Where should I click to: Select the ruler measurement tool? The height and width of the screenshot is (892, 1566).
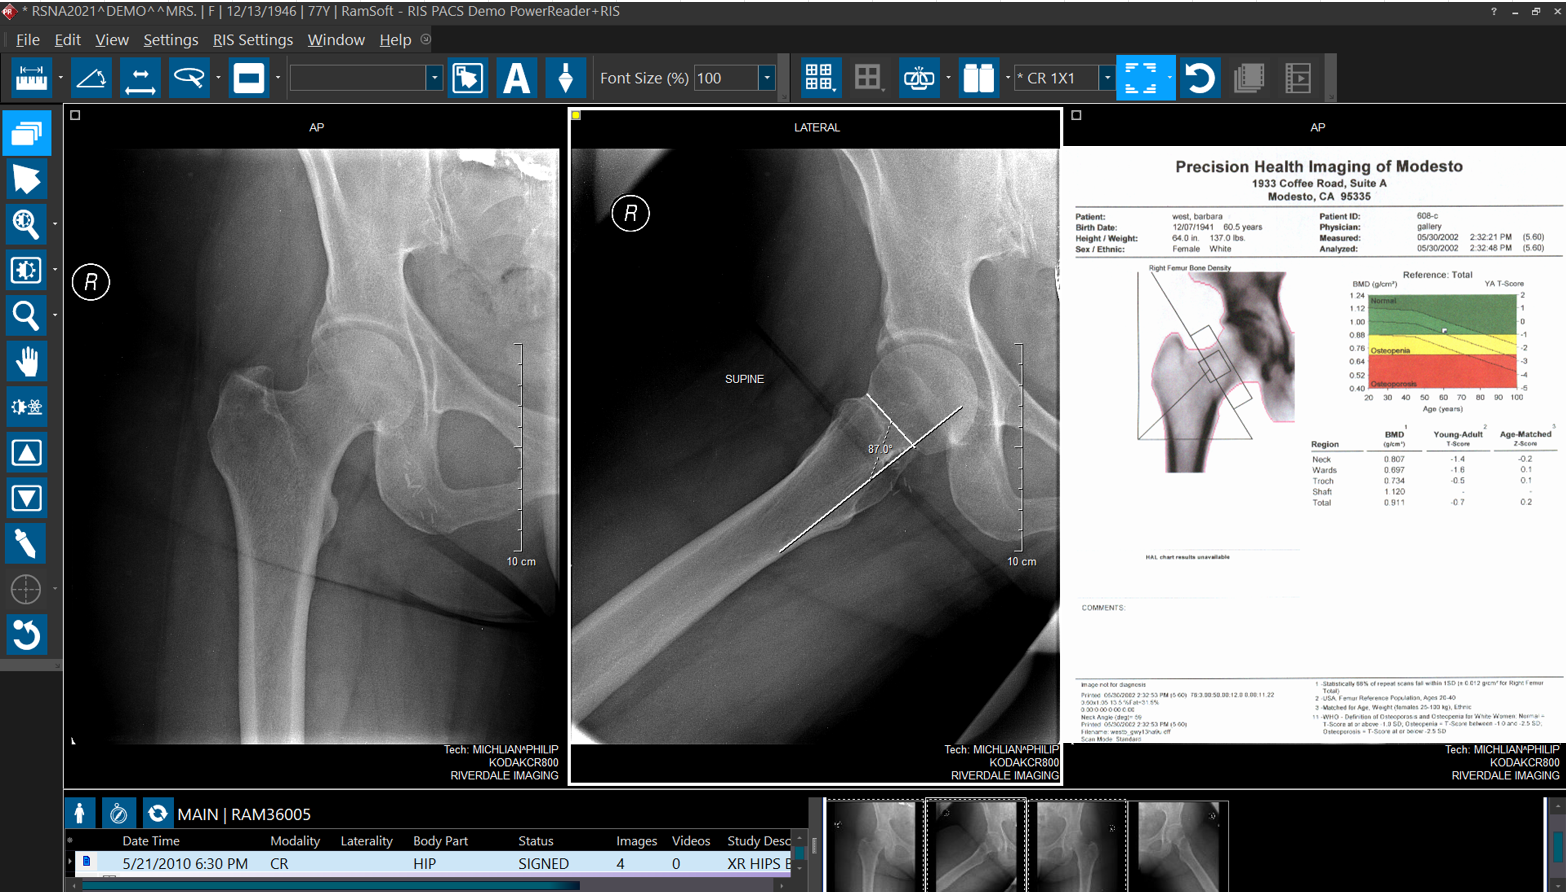tap(31, 78)
